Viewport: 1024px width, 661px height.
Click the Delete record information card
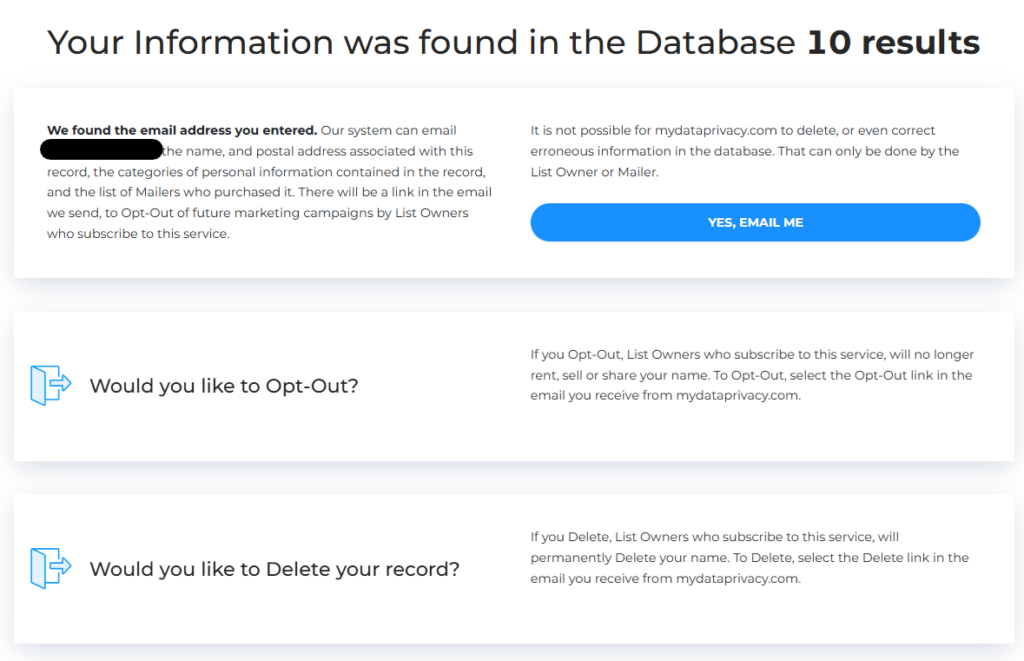(x=512, y=568)
